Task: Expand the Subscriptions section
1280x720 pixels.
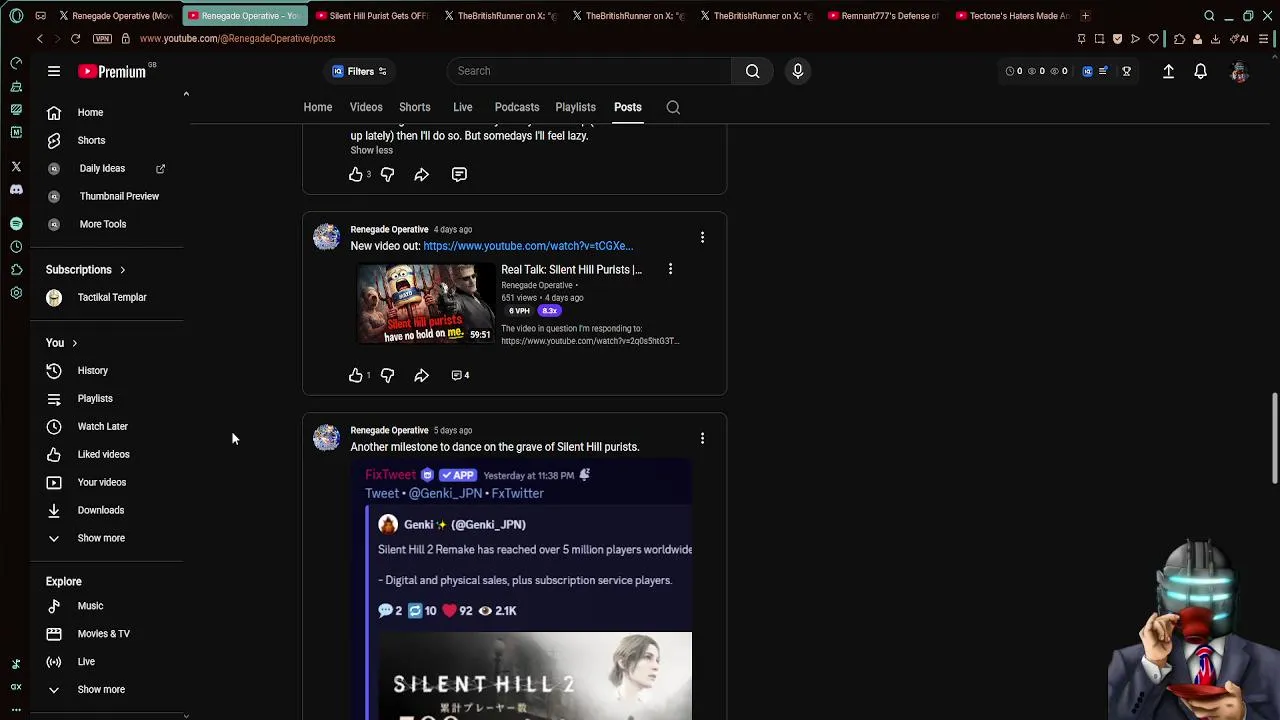Action: 86,270
